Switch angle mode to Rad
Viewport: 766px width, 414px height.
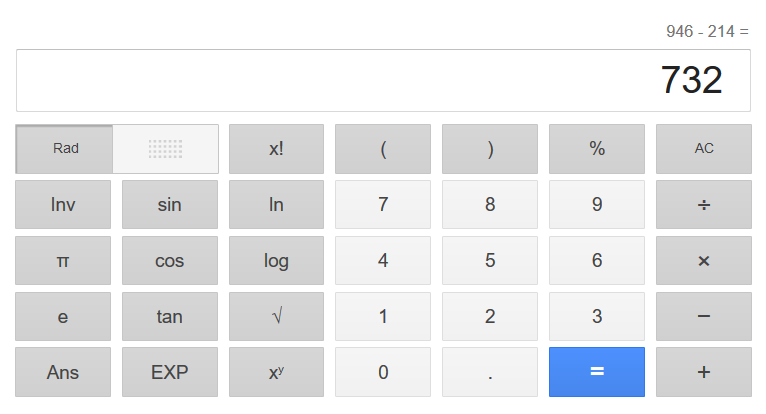tap(66, 149)
